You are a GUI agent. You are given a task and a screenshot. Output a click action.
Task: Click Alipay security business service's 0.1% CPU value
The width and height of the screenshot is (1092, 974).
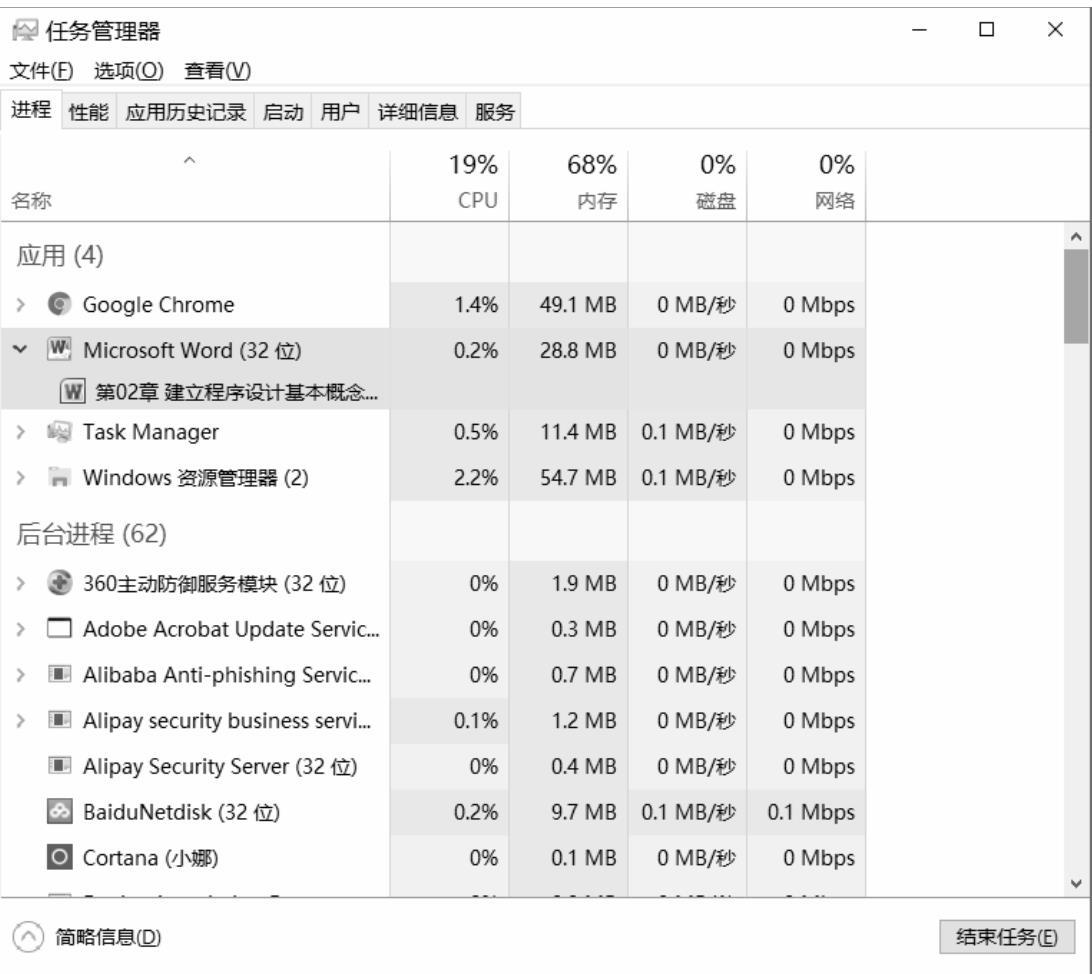click(476, 720)
